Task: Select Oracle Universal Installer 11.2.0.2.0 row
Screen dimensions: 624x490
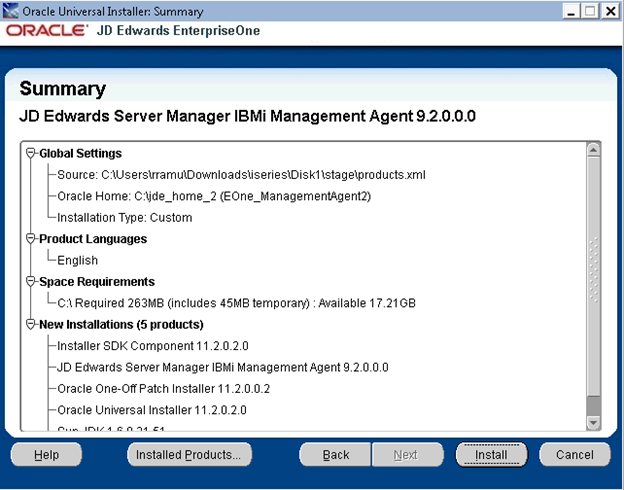Action: pos(152,410)
